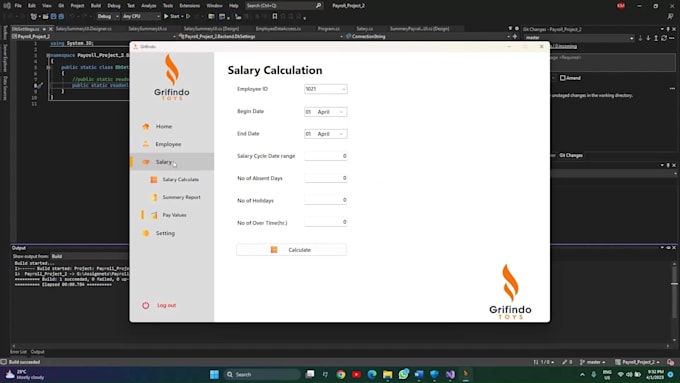Screen dimensions: 680x383
Task: Open the End Date picker dropdown
Action: (342, 134)
